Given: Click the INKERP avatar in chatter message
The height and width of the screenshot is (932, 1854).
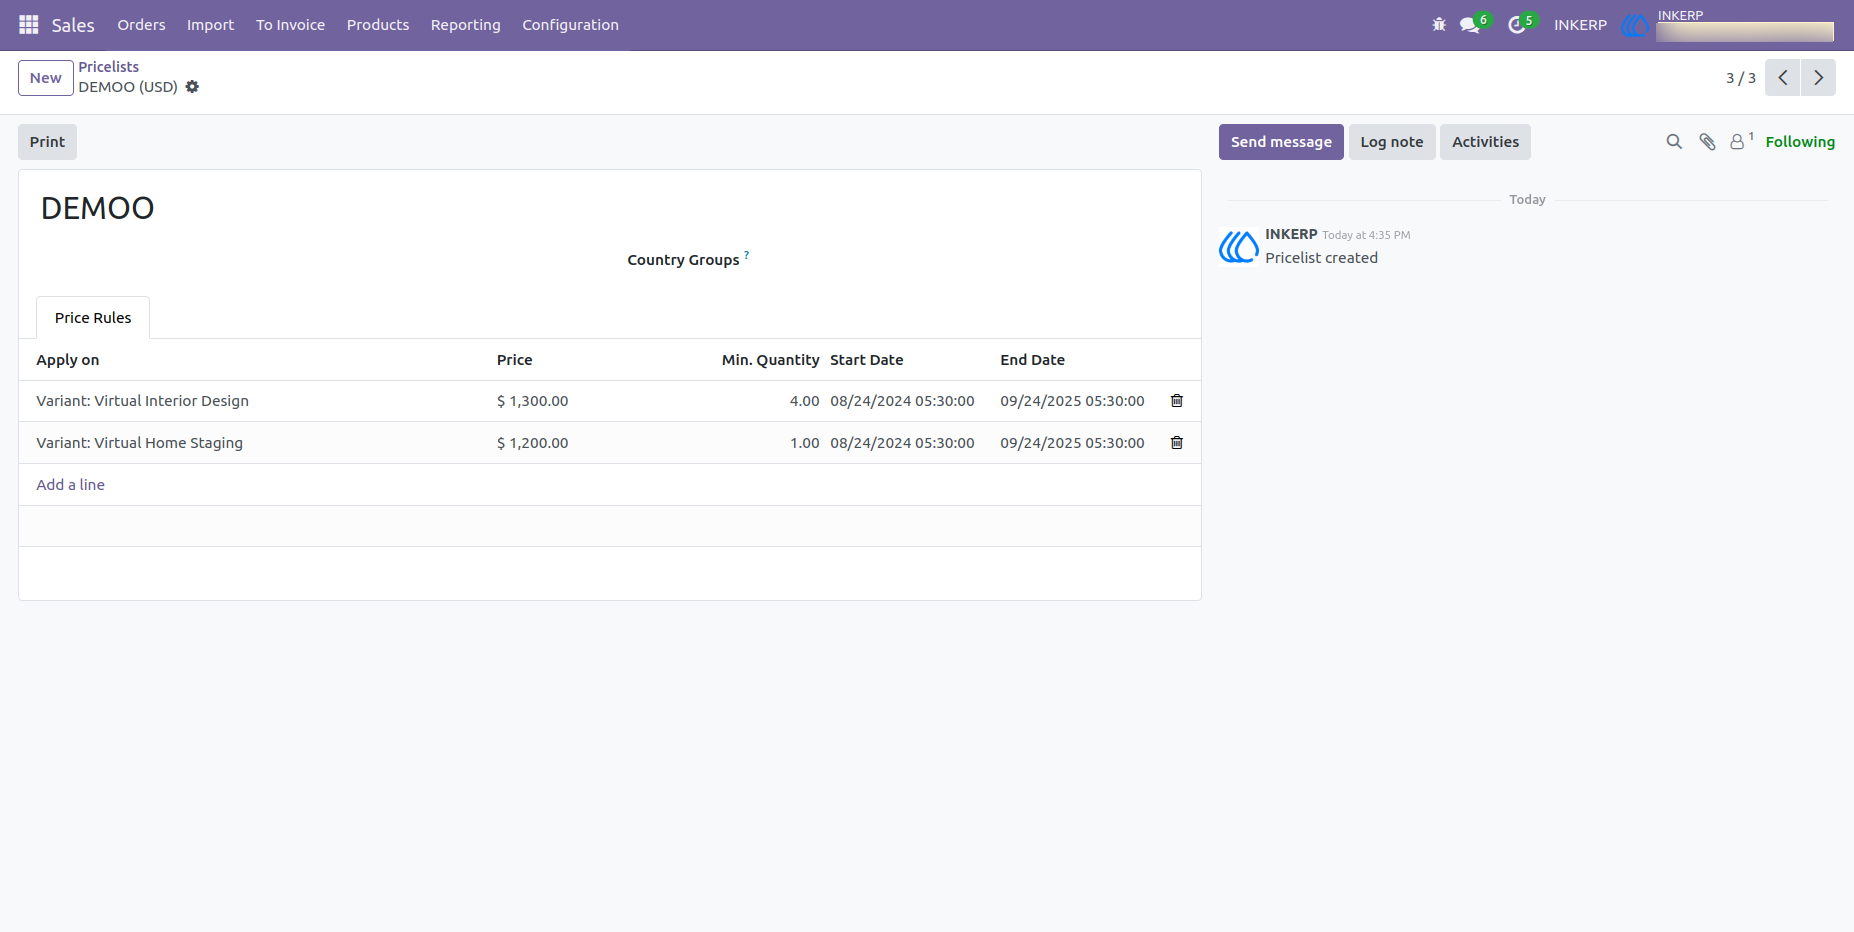Looking at the screenshot, I should click(x=1239, y=247).
